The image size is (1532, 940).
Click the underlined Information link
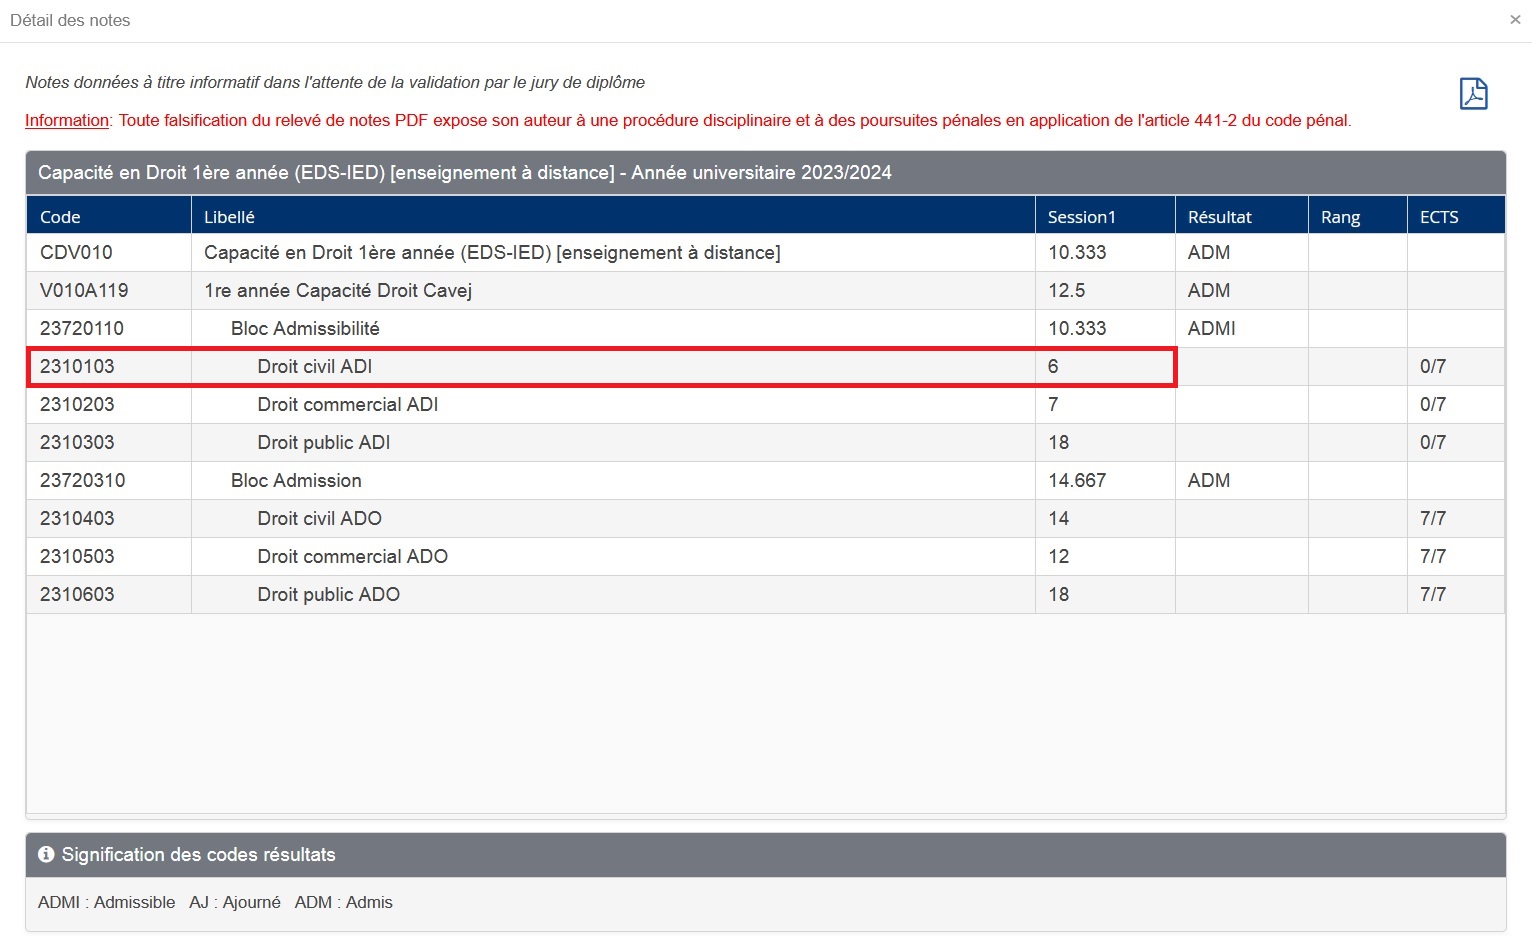(x=67, y=121)
